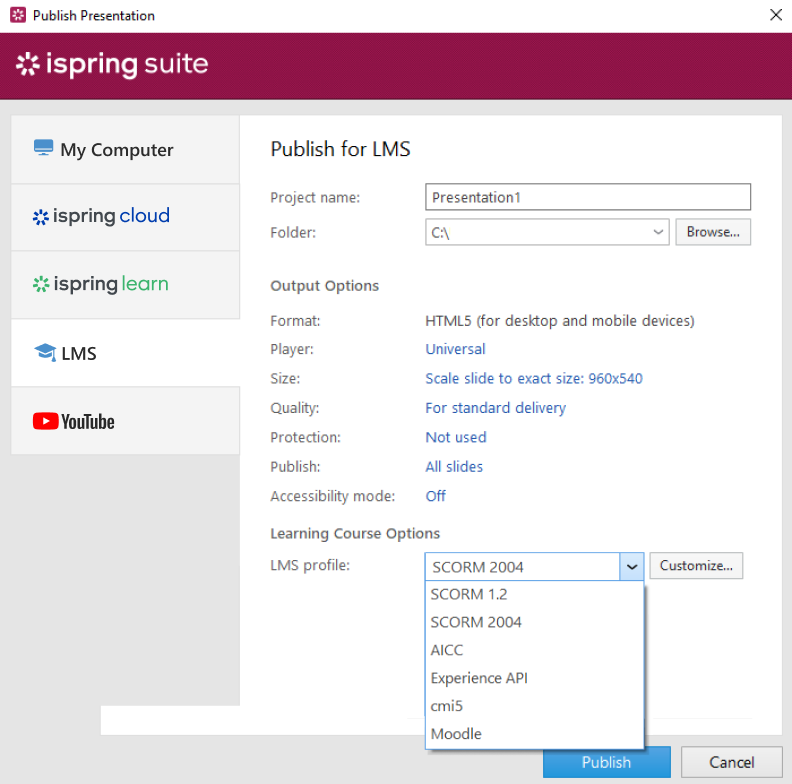
Task: Click the iSpring Suite logo in the banner
Action: click(x=112, y=64)
